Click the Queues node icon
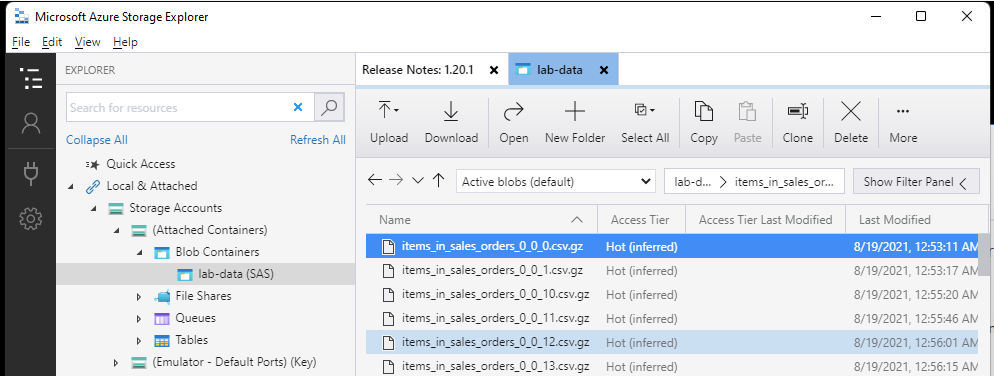This screenshot has height=376, width=994. (162, 318)
